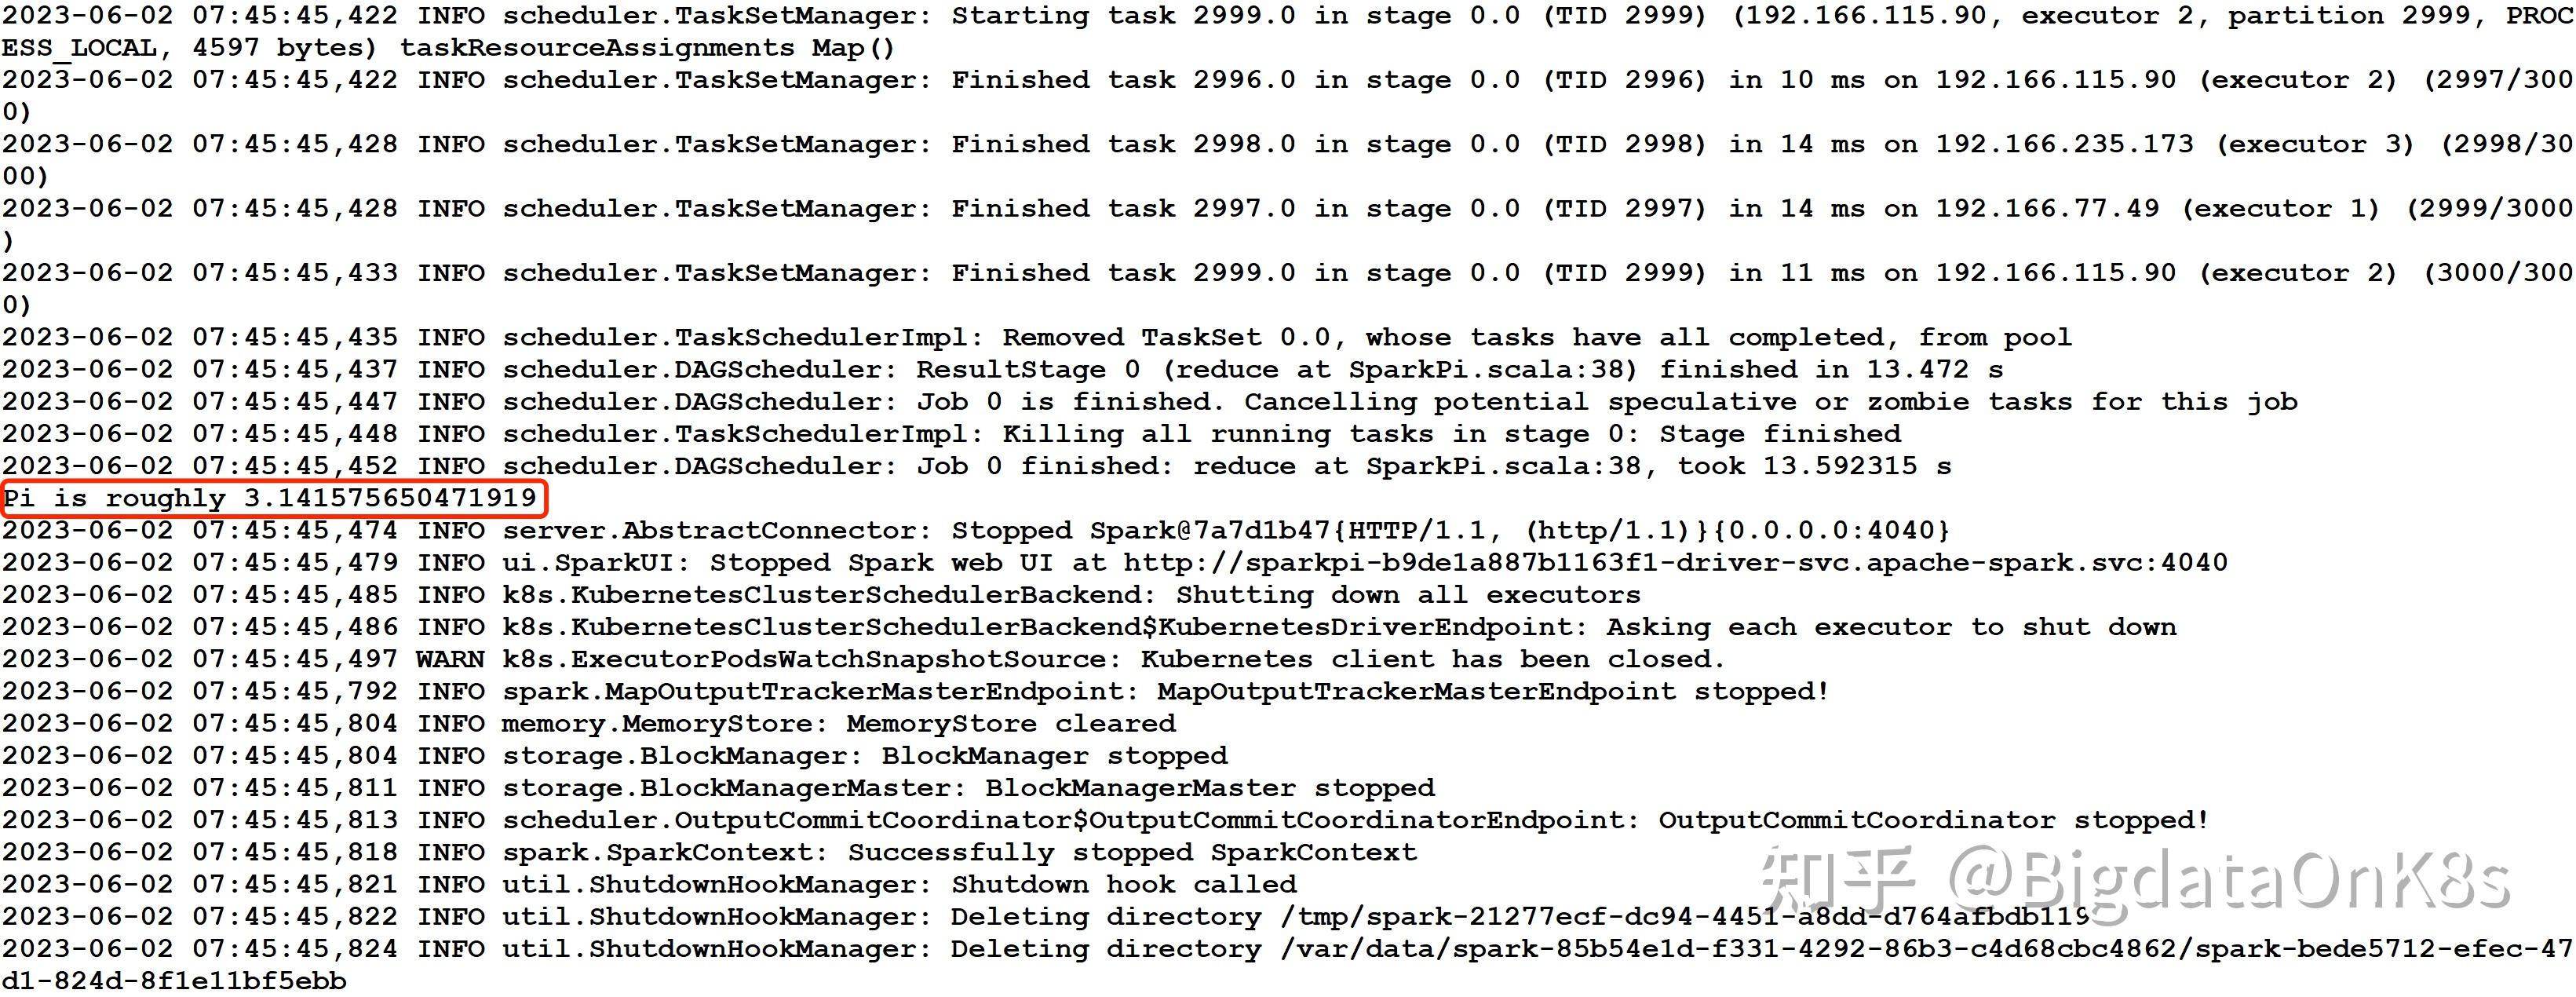Click the /tmp/spark-21277ecf directory path
Screen dimensions: 2576x997
pyautogui.click(x=1685, y=917)
